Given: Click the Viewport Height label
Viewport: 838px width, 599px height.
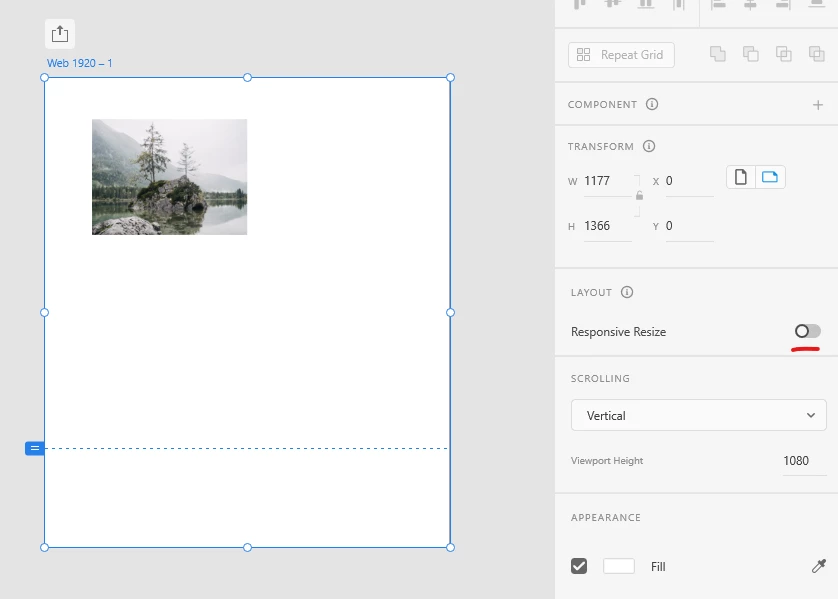Looking at the screenshot, I should 607,461.
